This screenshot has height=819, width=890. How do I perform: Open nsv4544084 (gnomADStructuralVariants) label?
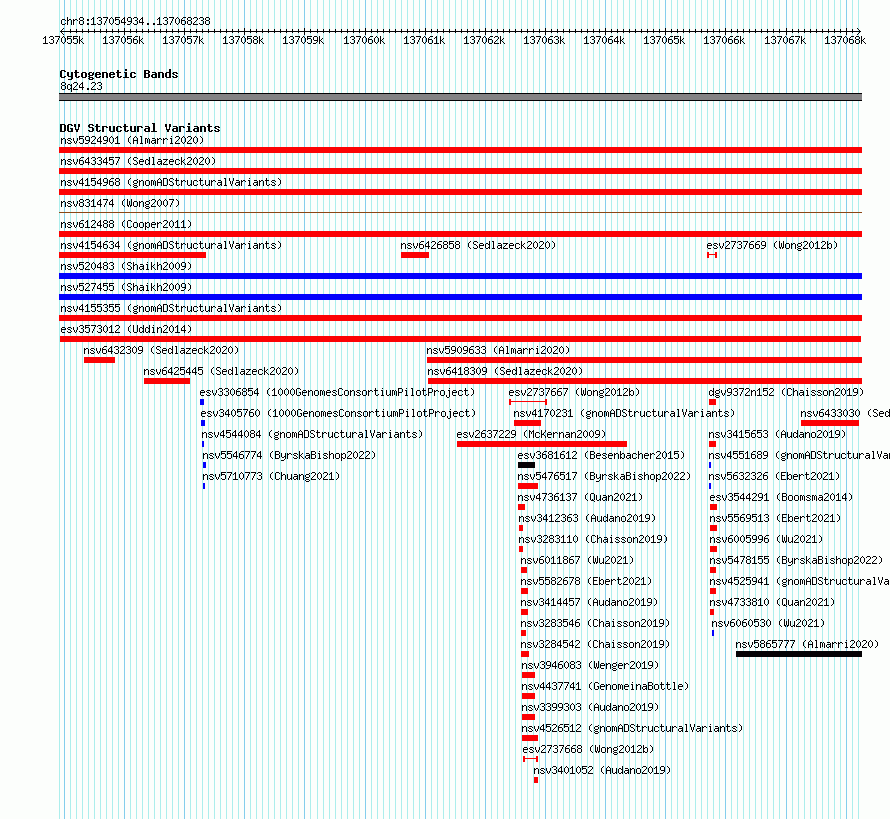click(312, 434)
